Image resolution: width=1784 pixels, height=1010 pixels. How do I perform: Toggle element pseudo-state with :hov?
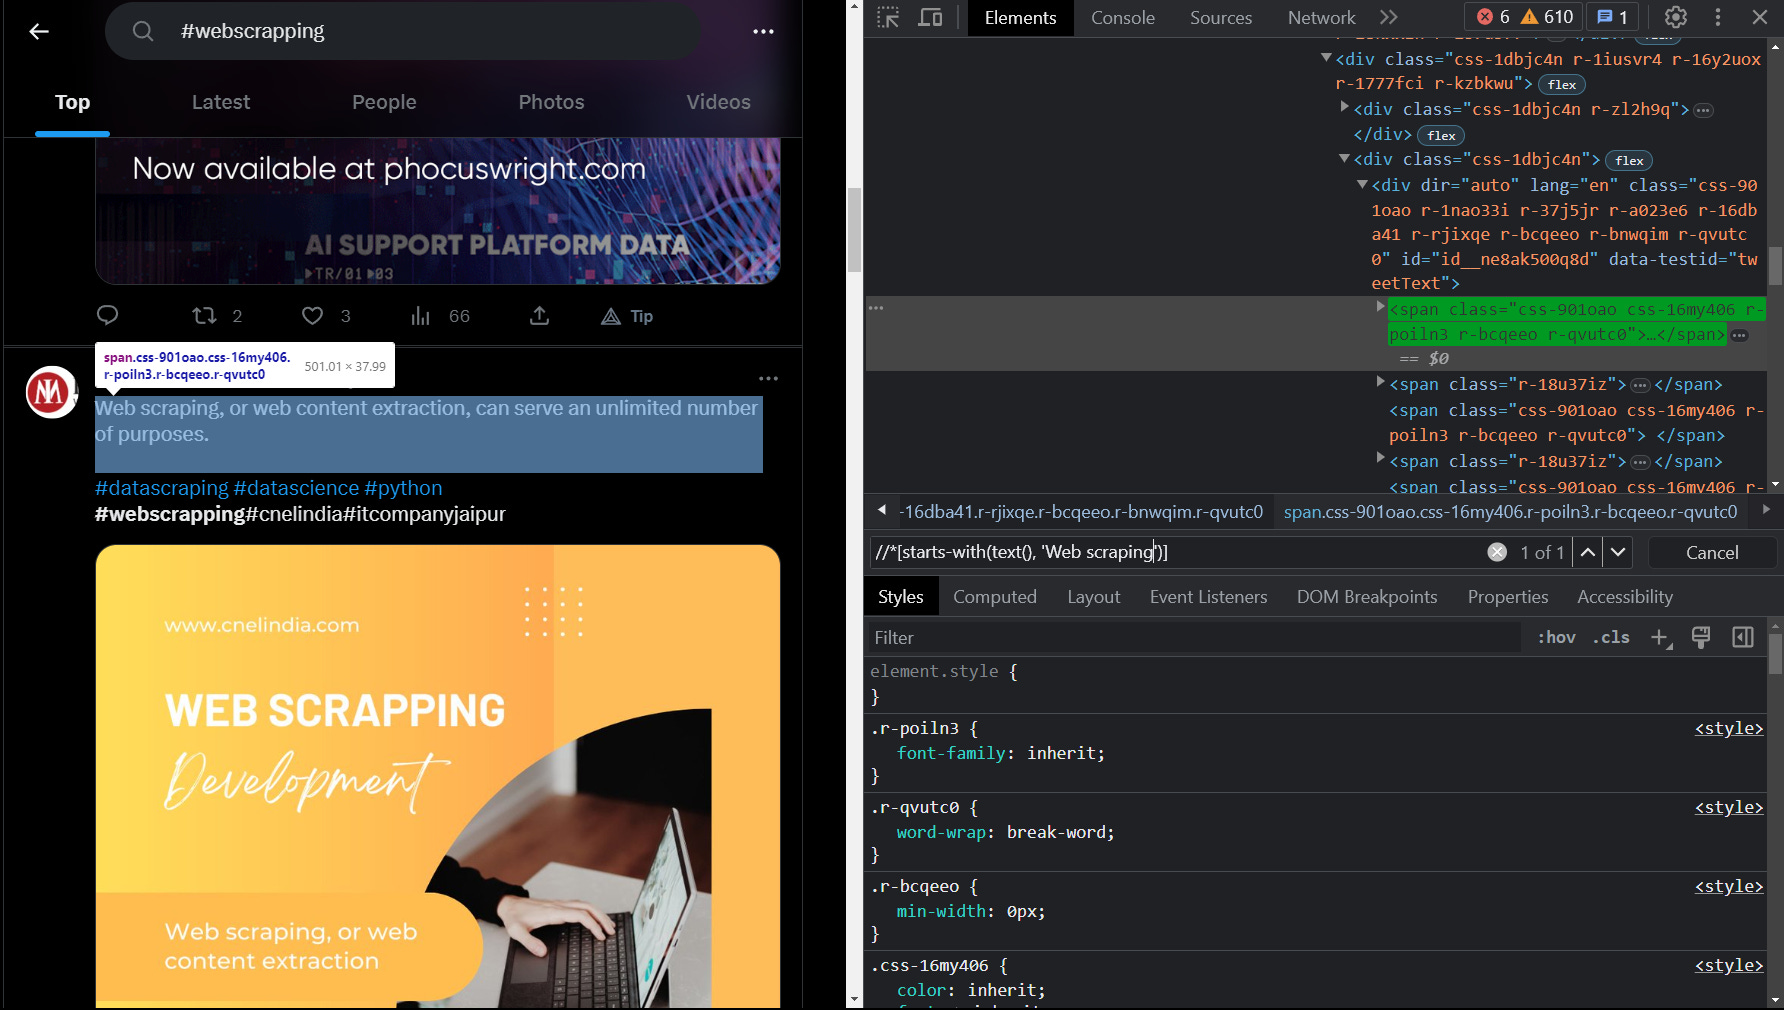pyautogui.click(x=1556, y=637)
